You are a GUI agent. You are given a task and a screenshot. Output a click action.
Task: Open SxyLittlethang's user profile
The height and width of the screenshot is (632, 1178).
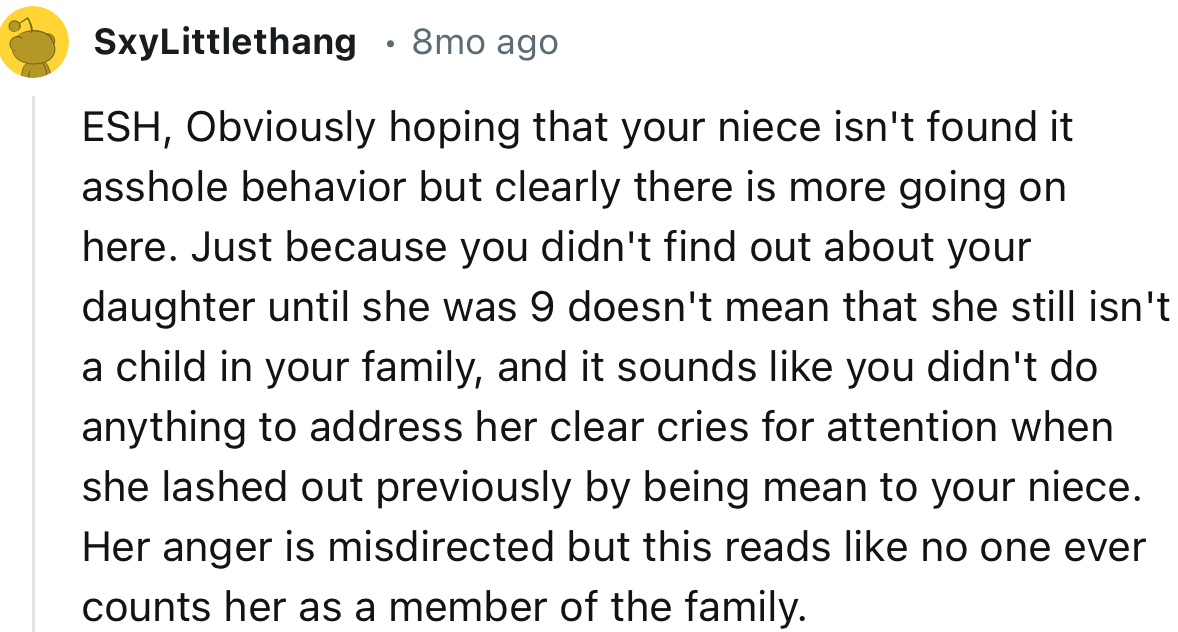(x=224, y=42)
